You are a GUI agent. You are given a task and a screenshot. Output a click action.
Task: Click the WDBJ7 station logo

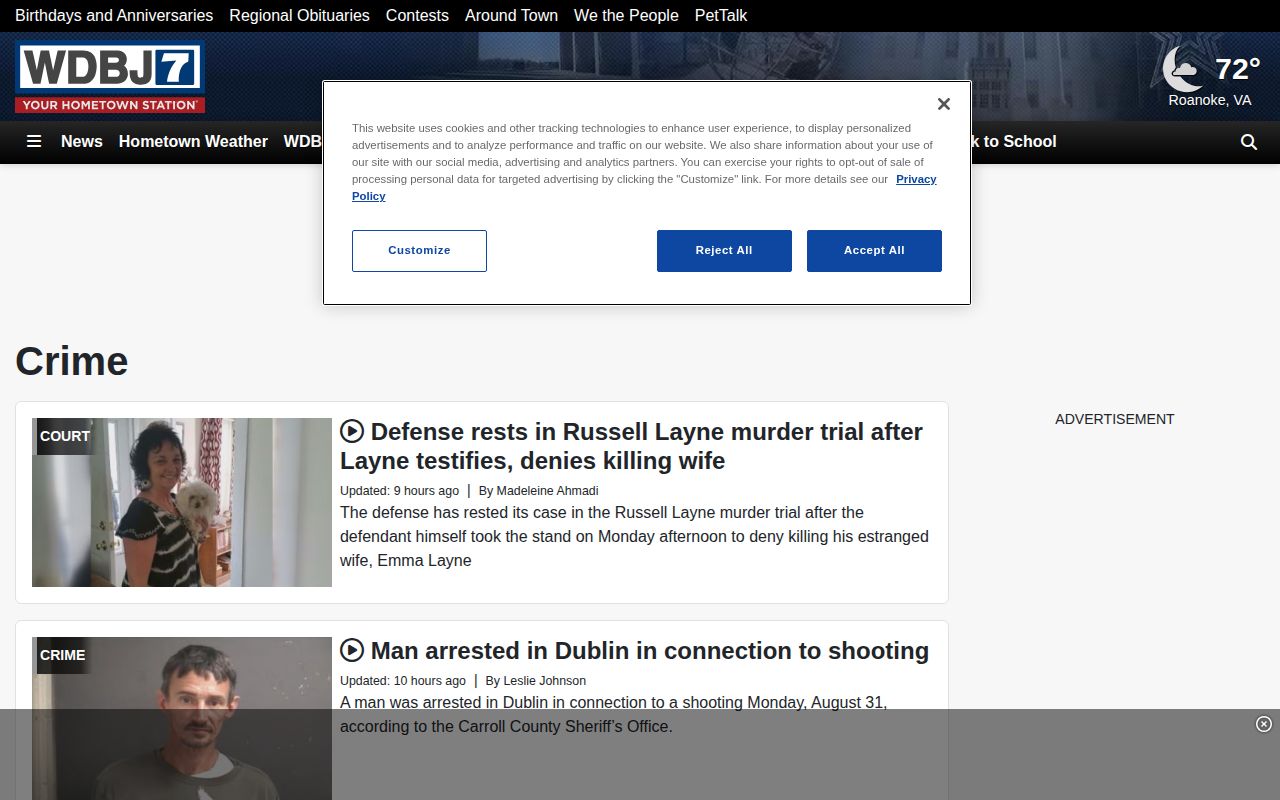coord(110,77)
